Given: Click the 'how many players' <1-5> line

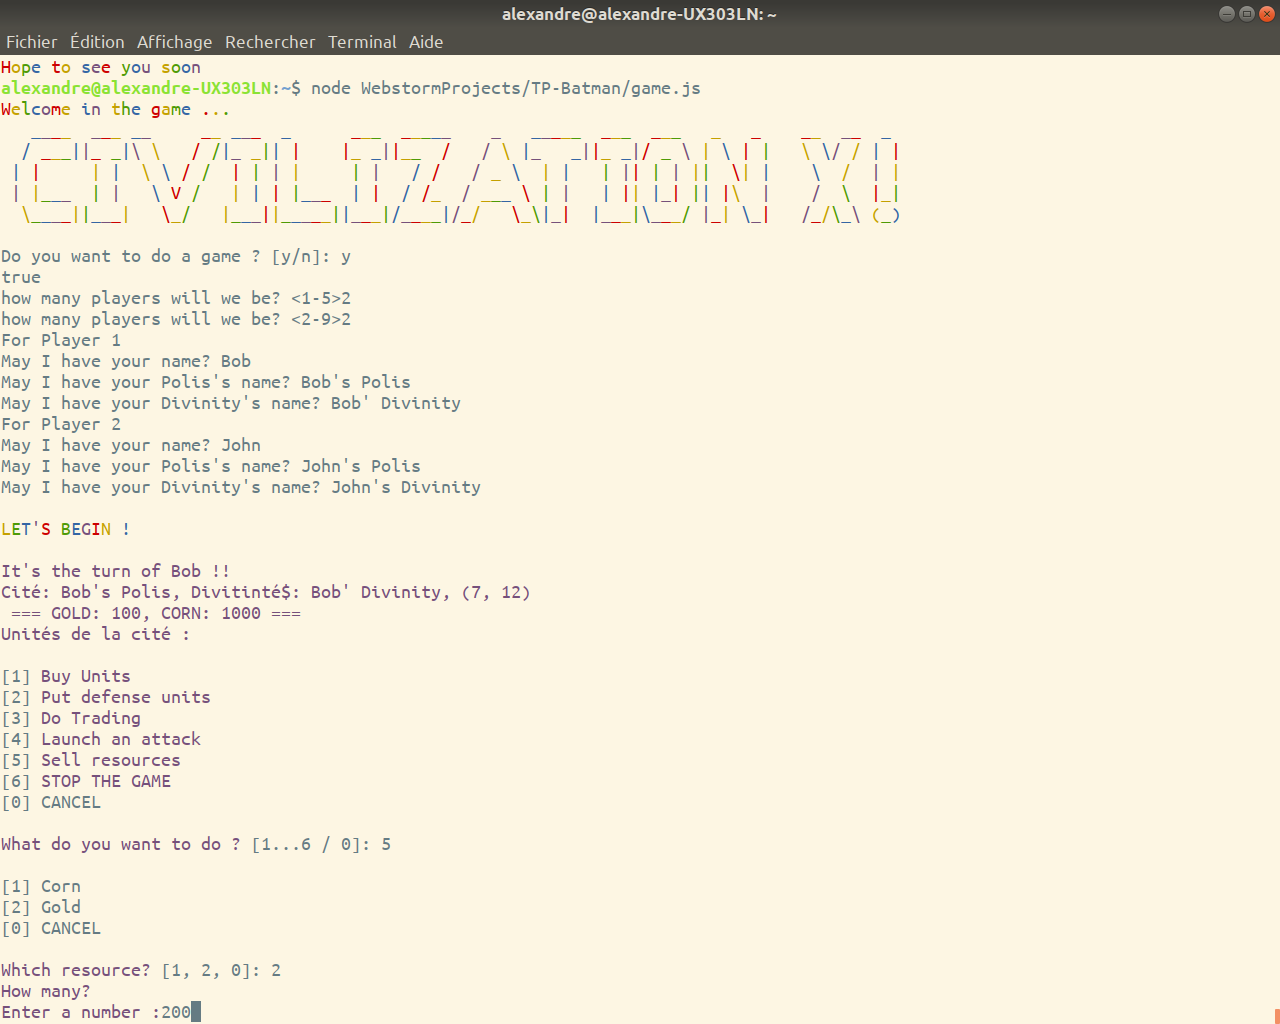Looking at the screenshot, I should 176,298.
